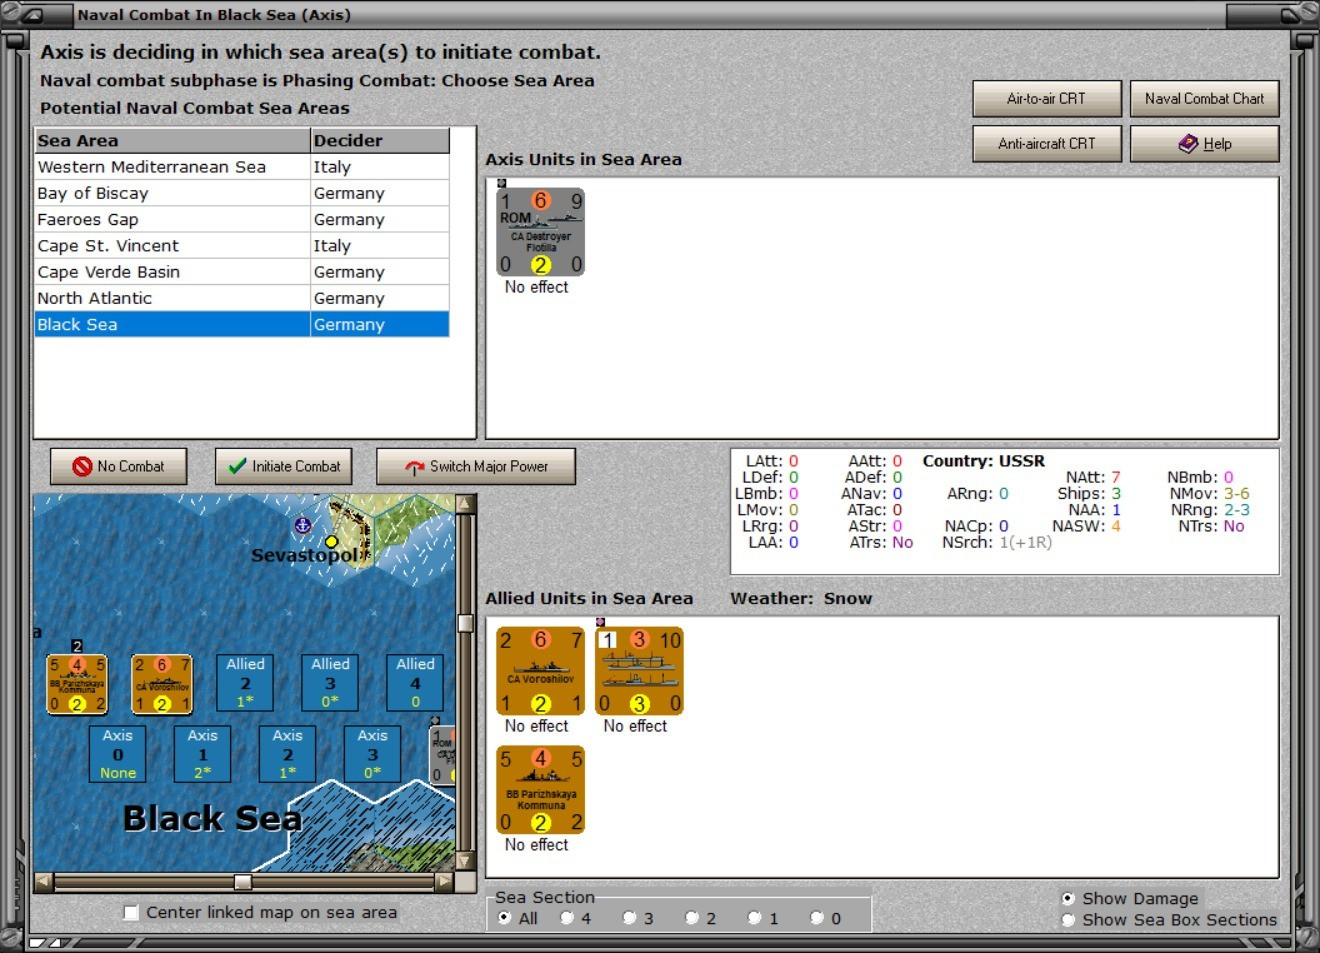Click the Initiate Combat button
This screenshot has height=953, width=1320.
[x=284, y=466]
